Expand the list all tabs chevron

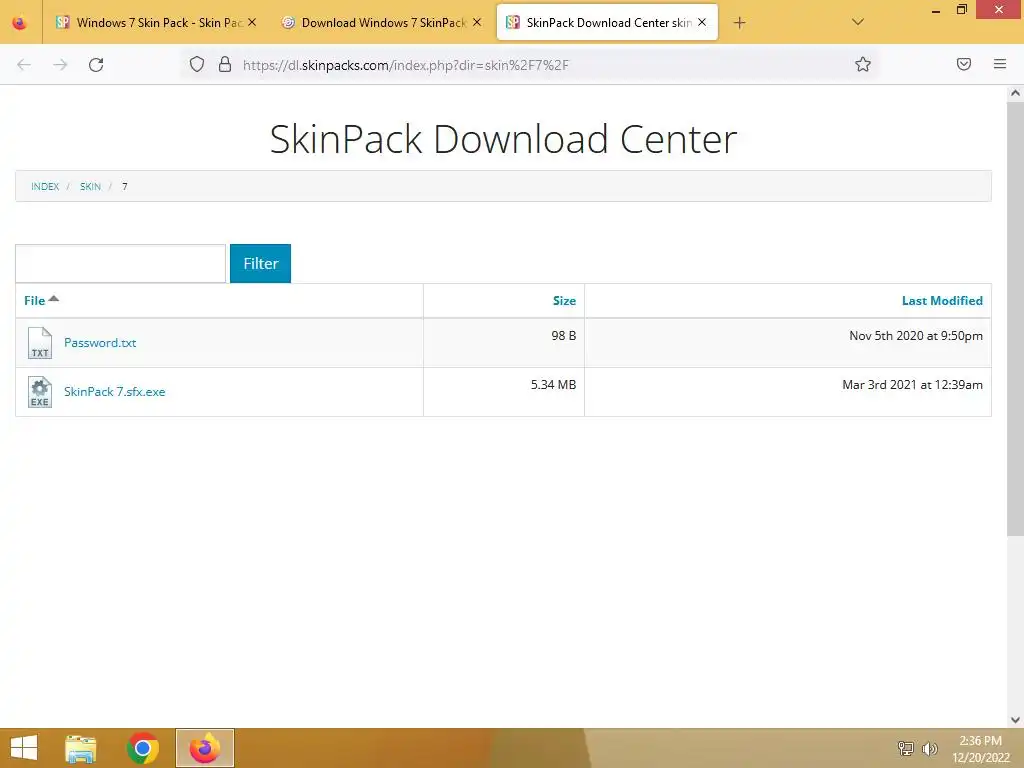click(858, 22)
